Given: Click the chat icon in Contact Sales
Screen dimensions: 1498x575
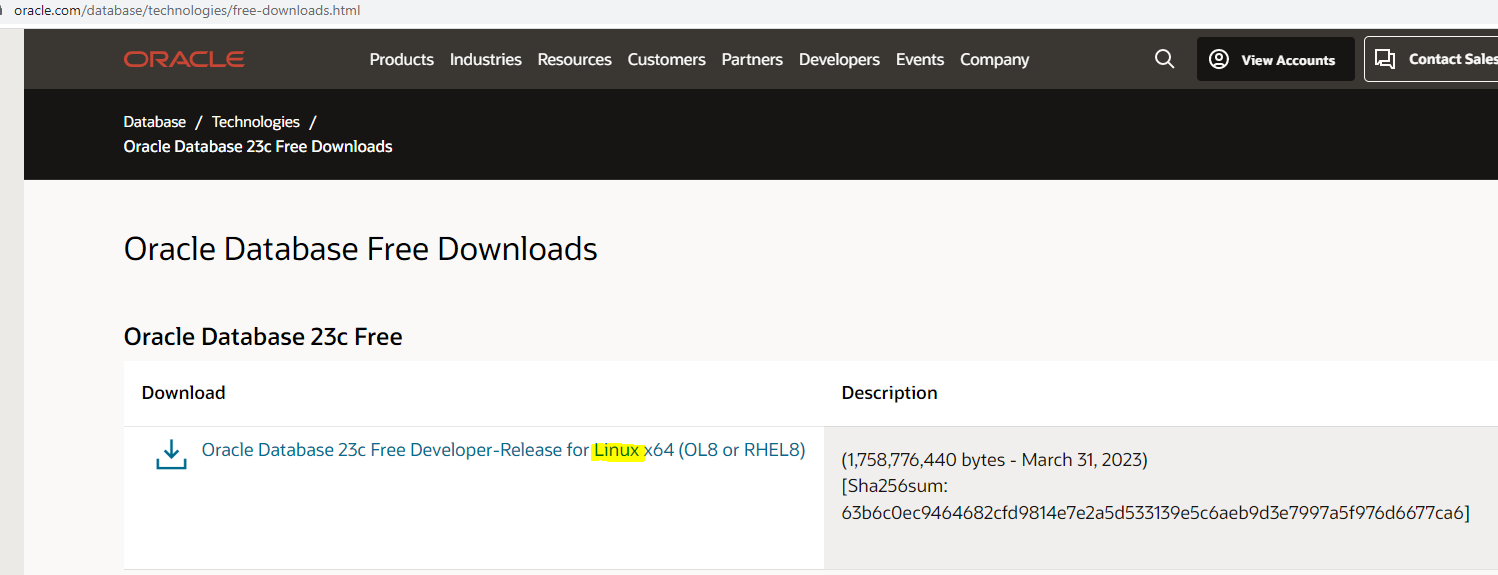Looking at the screenshot, I should point(1385,59).
